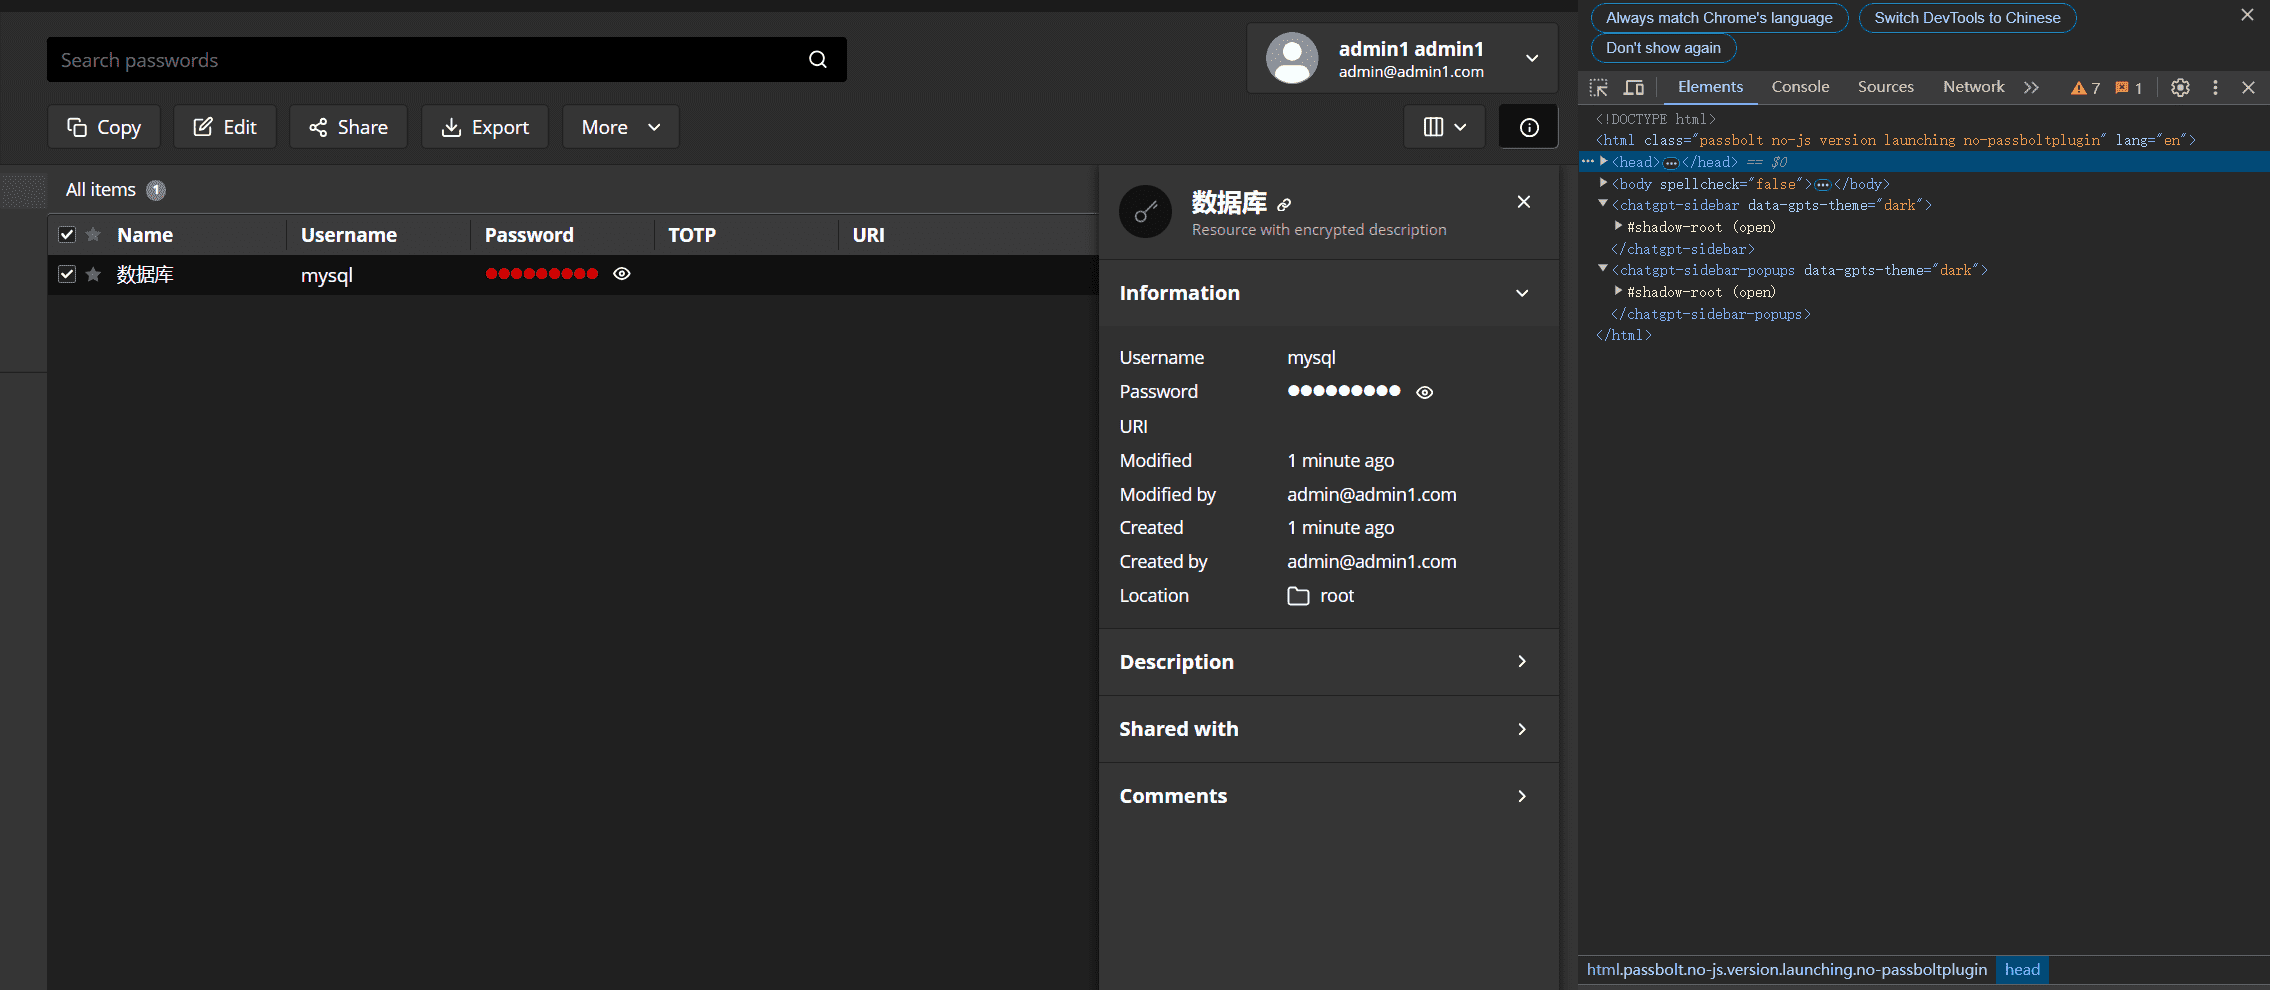Dismiss the DevTools language notification bar
Screen dimensions: 2270x990
point(2247,15)
